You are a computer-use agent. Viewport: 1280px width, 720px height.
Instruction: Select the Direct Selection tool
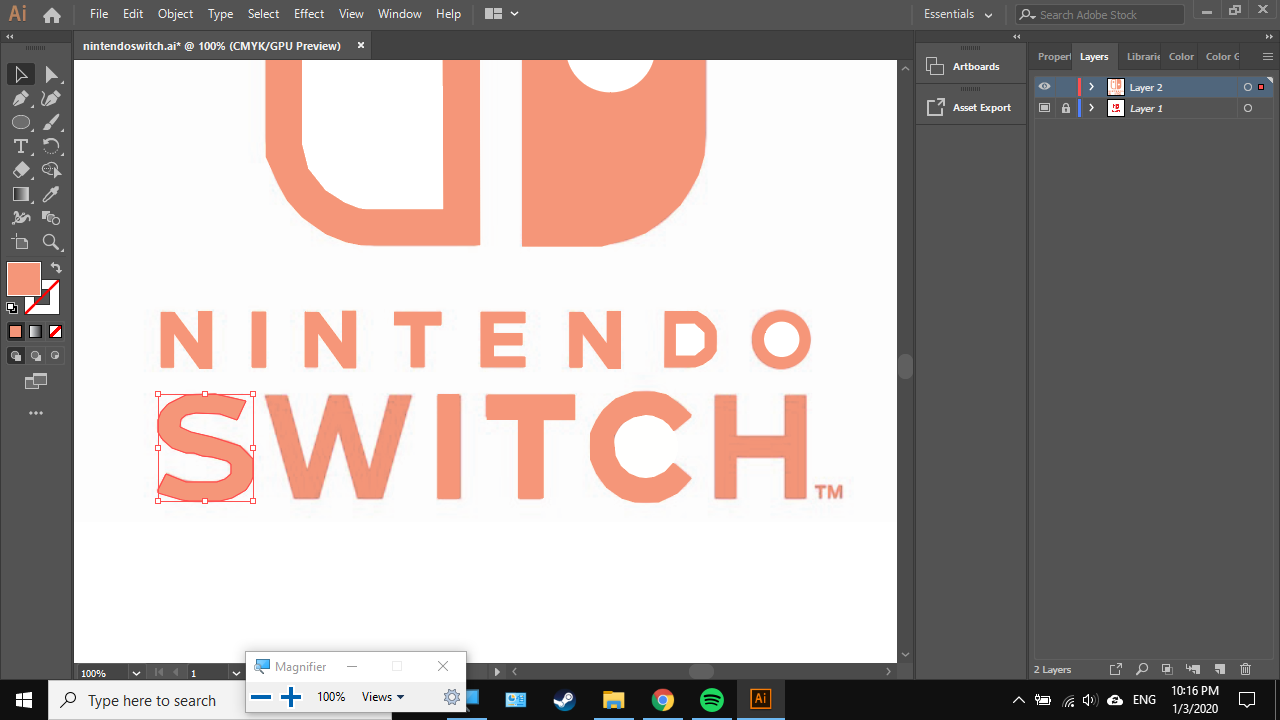point(52,75)
